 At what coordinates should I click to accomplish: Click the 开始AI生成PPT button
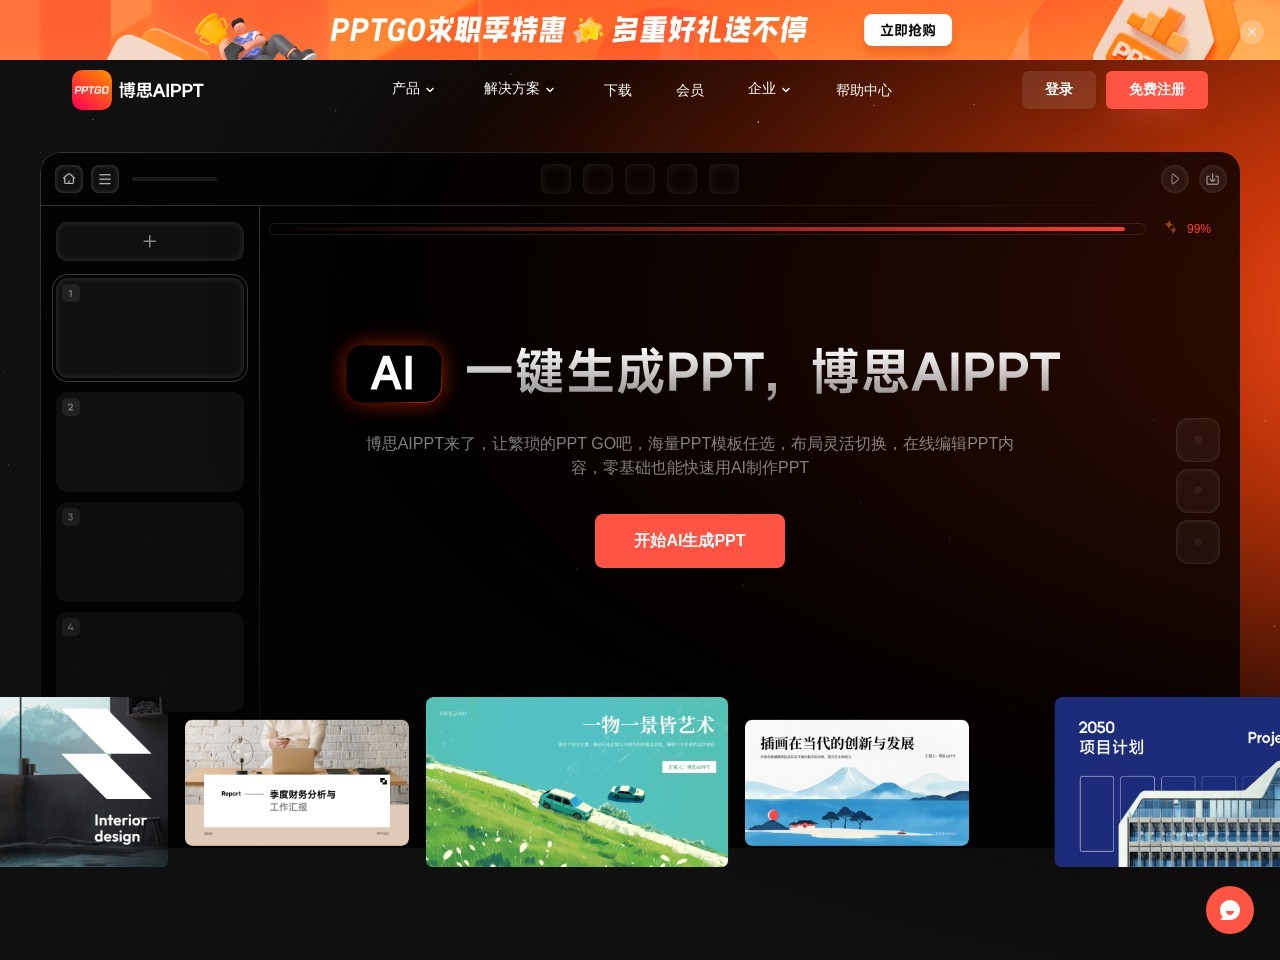pos(690,541)
